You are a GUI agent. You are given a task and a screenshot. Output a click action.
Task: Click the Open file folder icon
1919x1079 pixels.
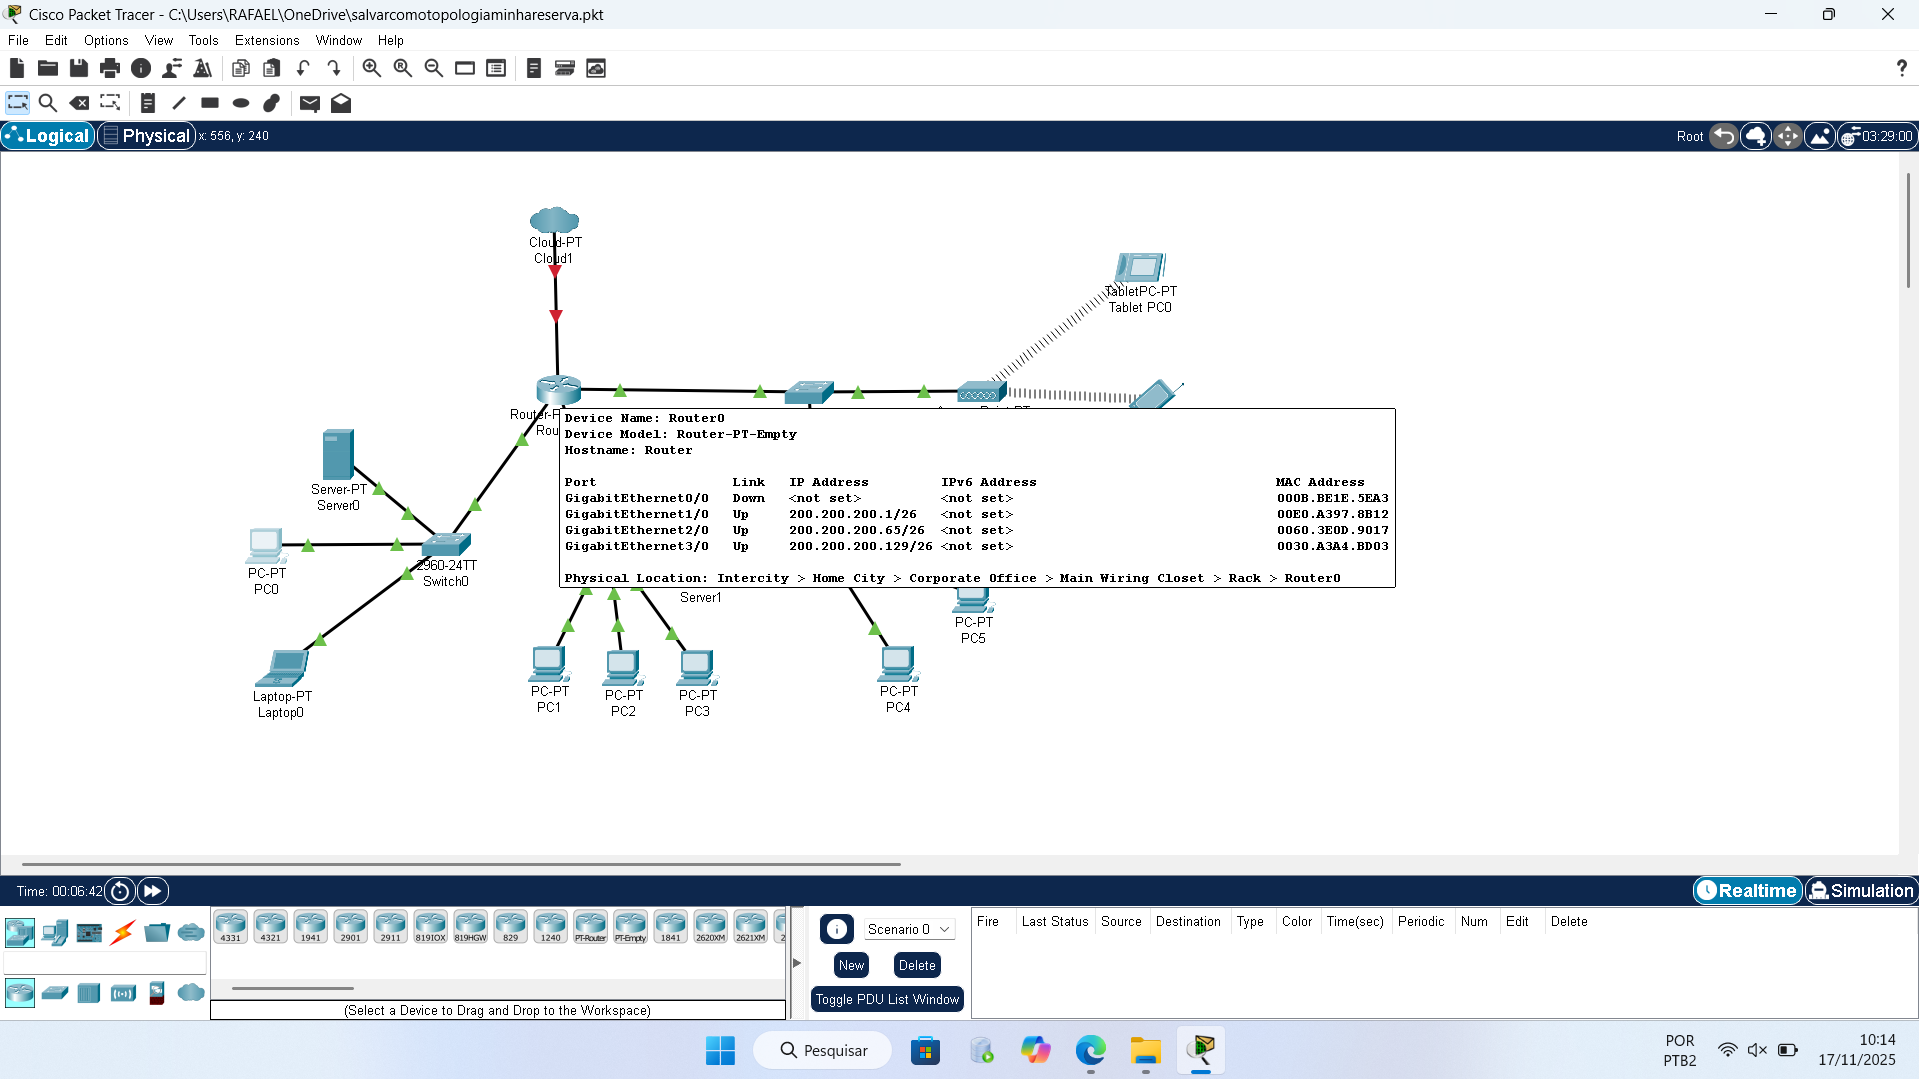click(48, 68)
